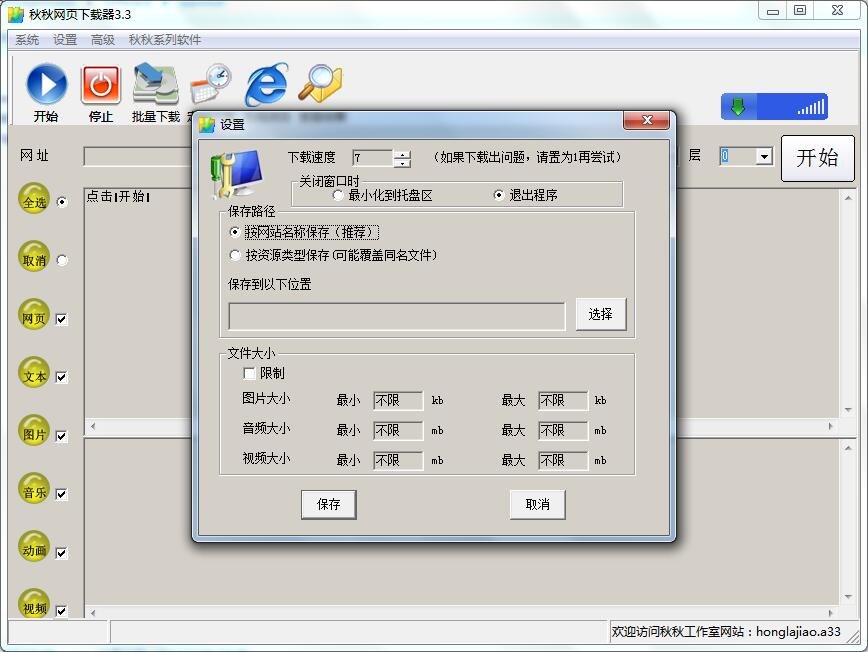868x652 pixels.
Task: Click the 开始 (Start) toolbar icon
Action: tap(48, 83)
